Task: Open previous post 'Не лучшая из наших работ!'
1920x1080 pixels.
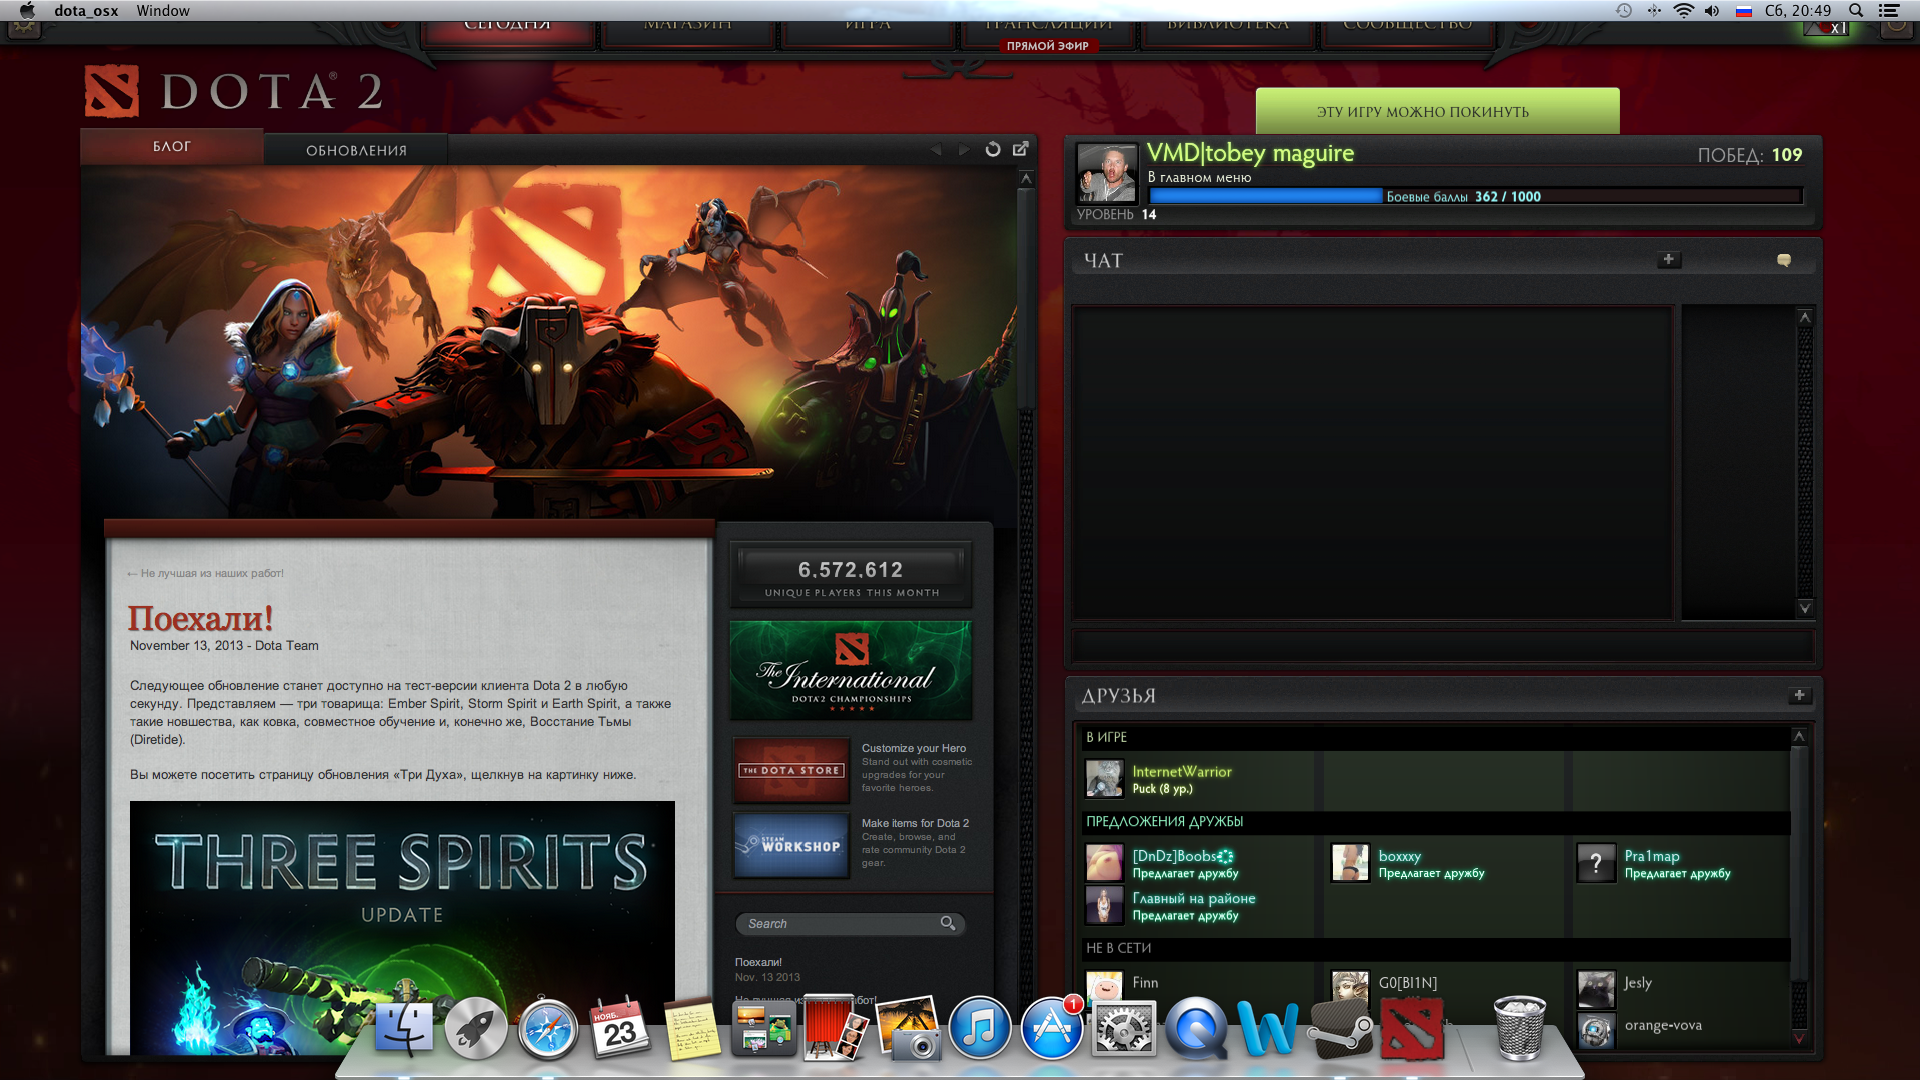Action: coord(205,573)
